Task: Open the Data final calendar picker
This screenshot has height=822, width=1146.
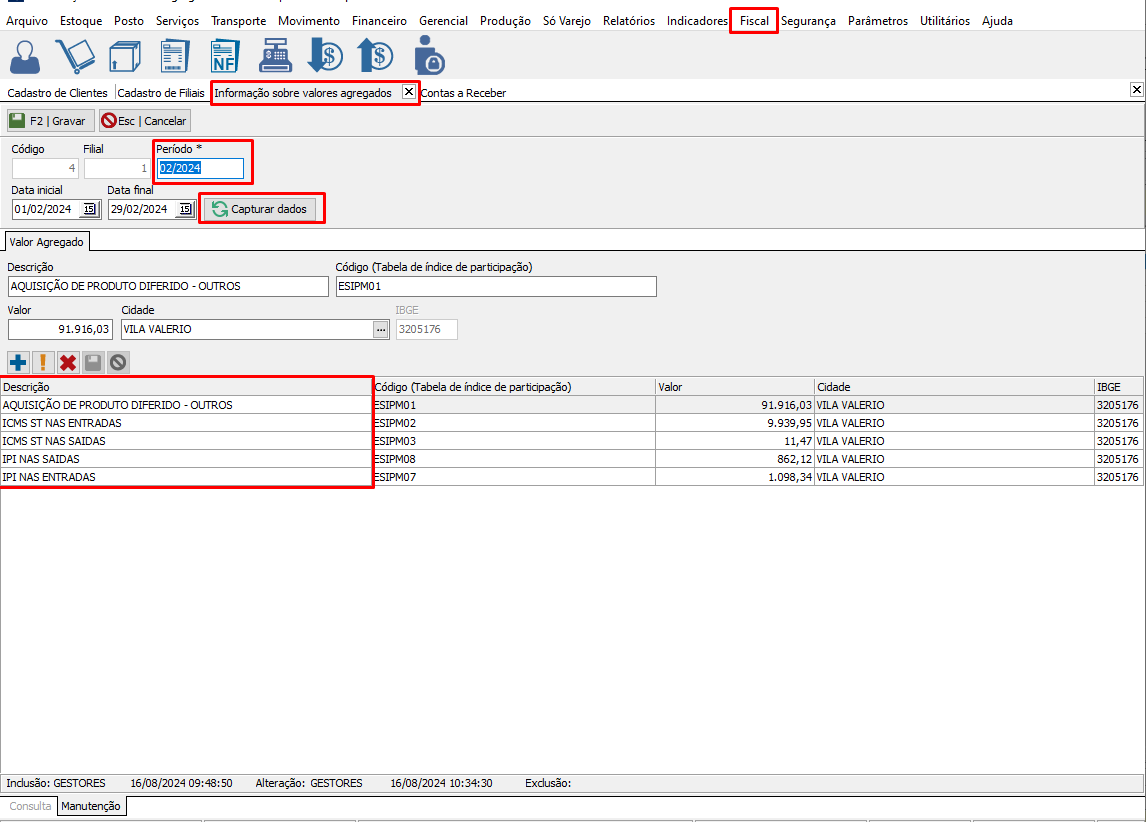Action: 185,209
